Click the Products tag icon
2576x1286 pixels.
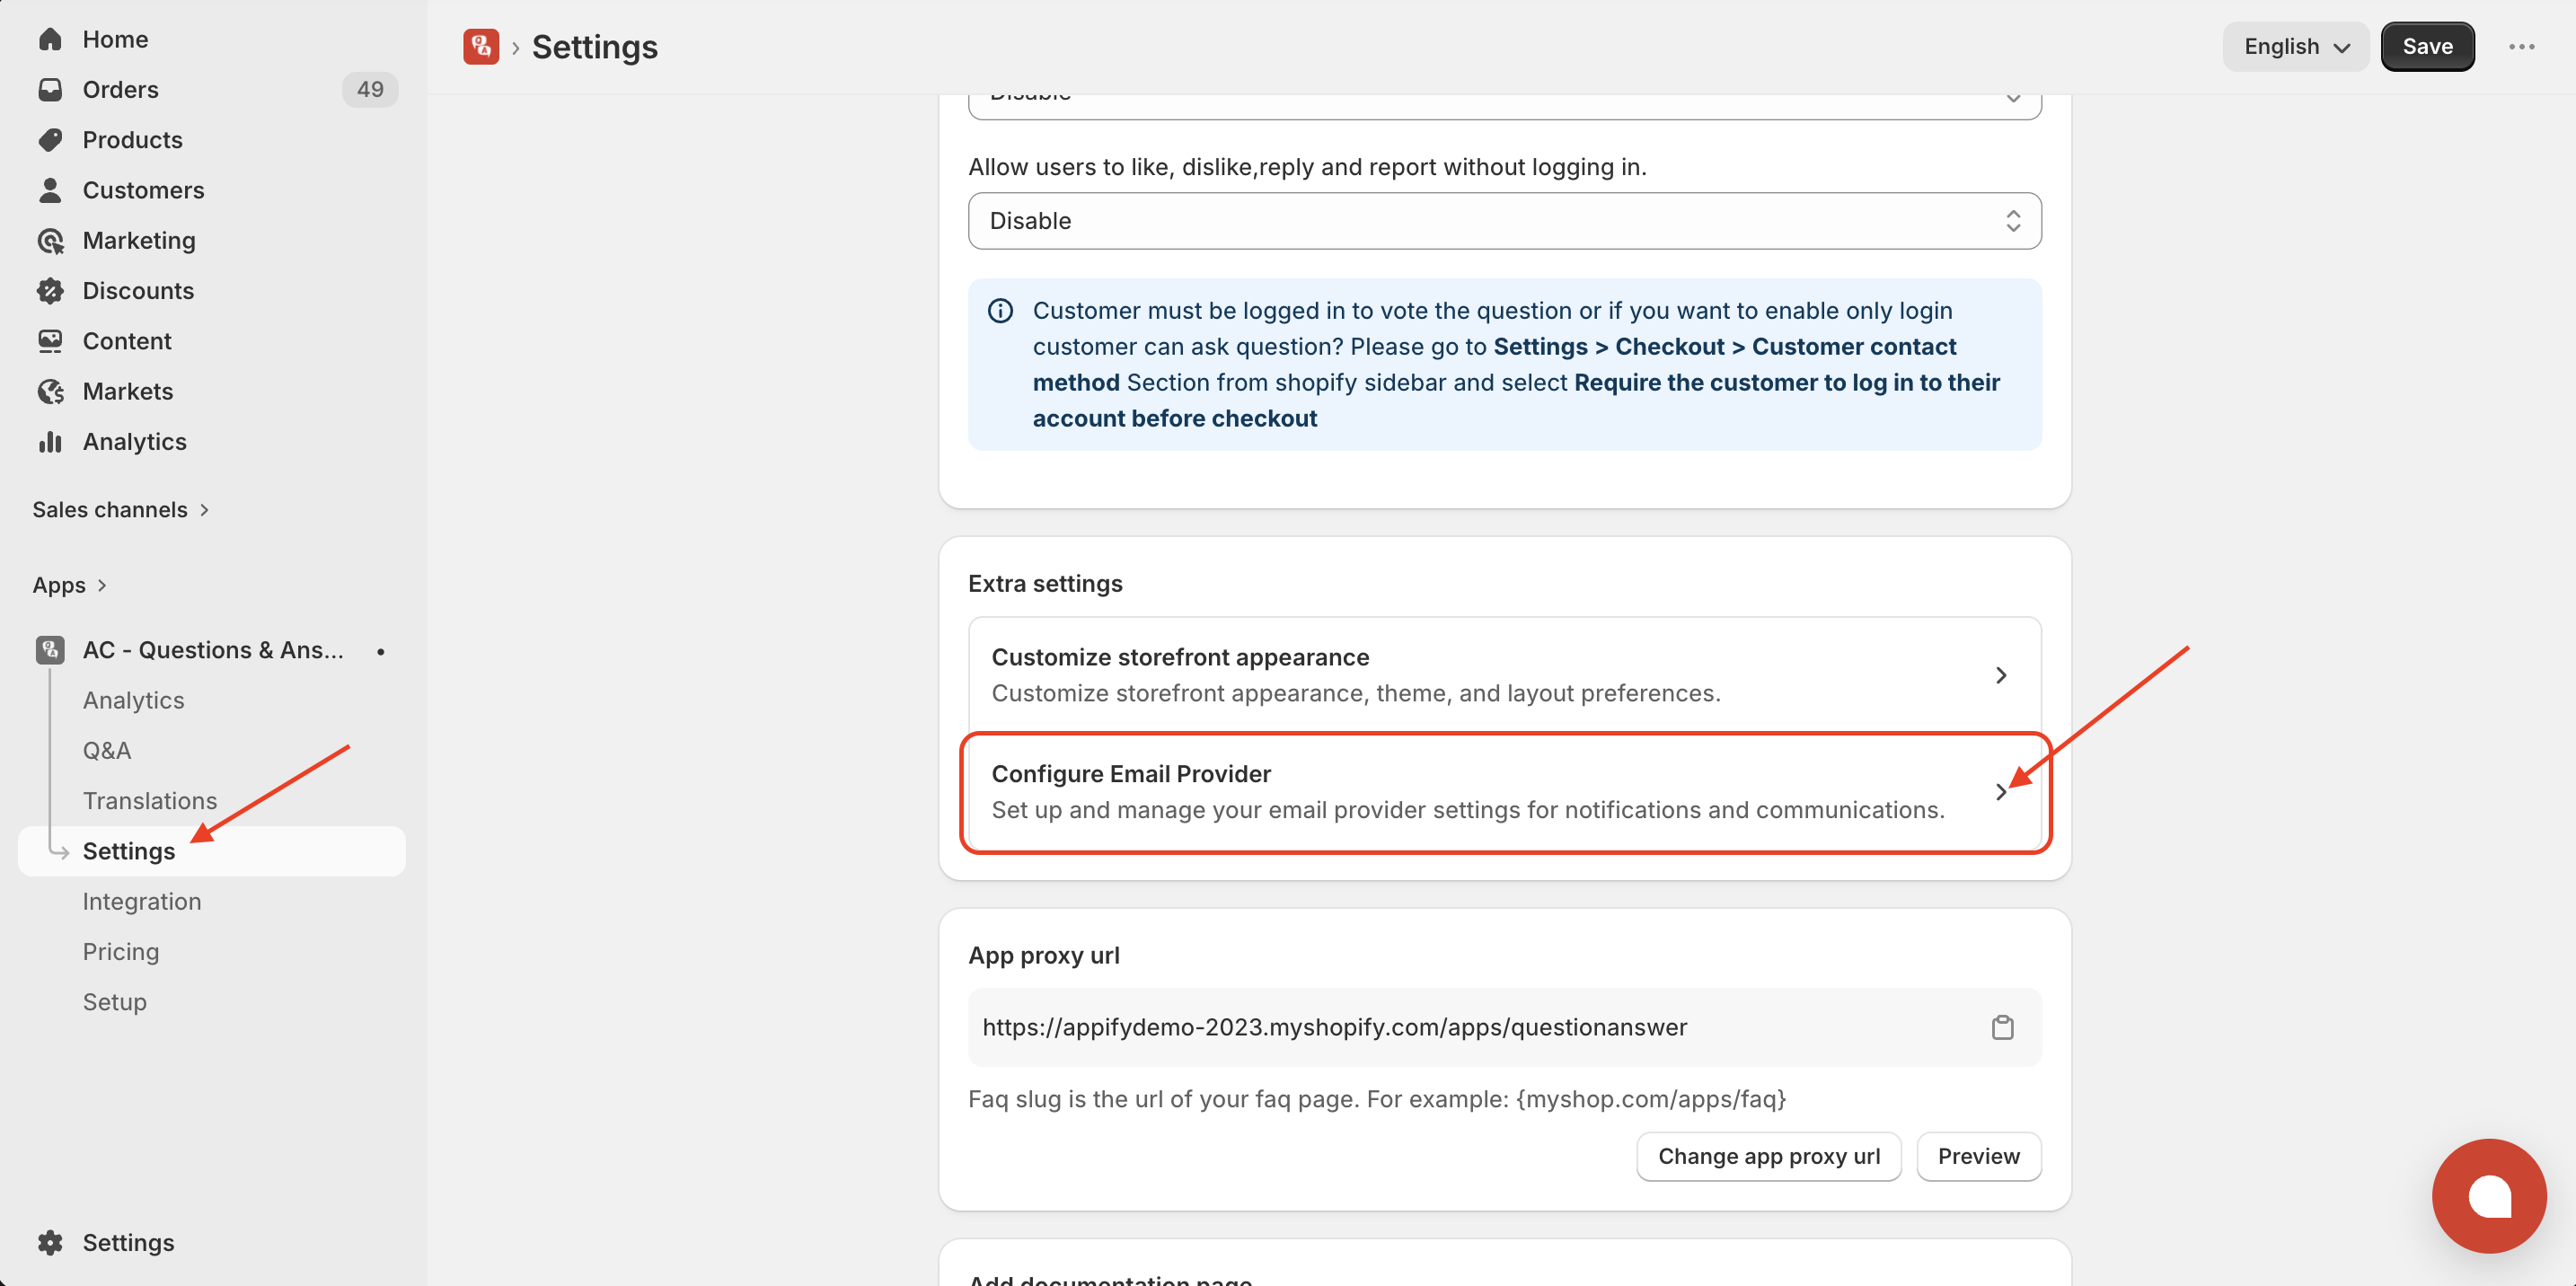click(50, 140)
